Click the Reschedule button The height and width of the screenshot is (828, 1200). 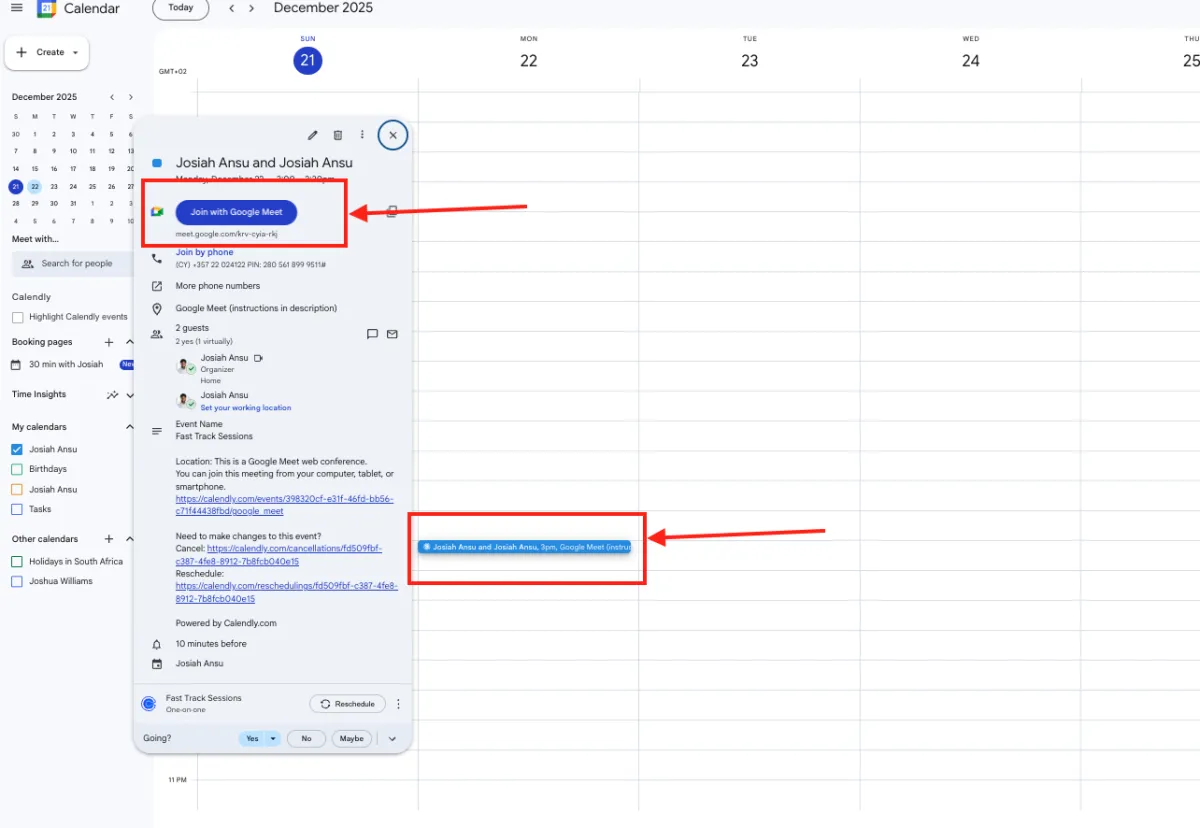click(347, 704)
